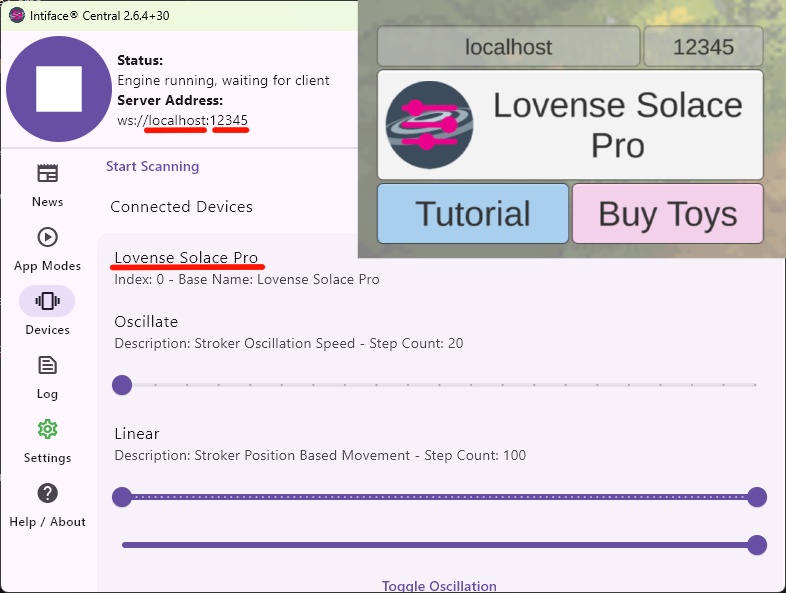The height and width of the screenshot is (593, 786).
Task: Click the Linear range slider right handle
Action: point(757,497)
